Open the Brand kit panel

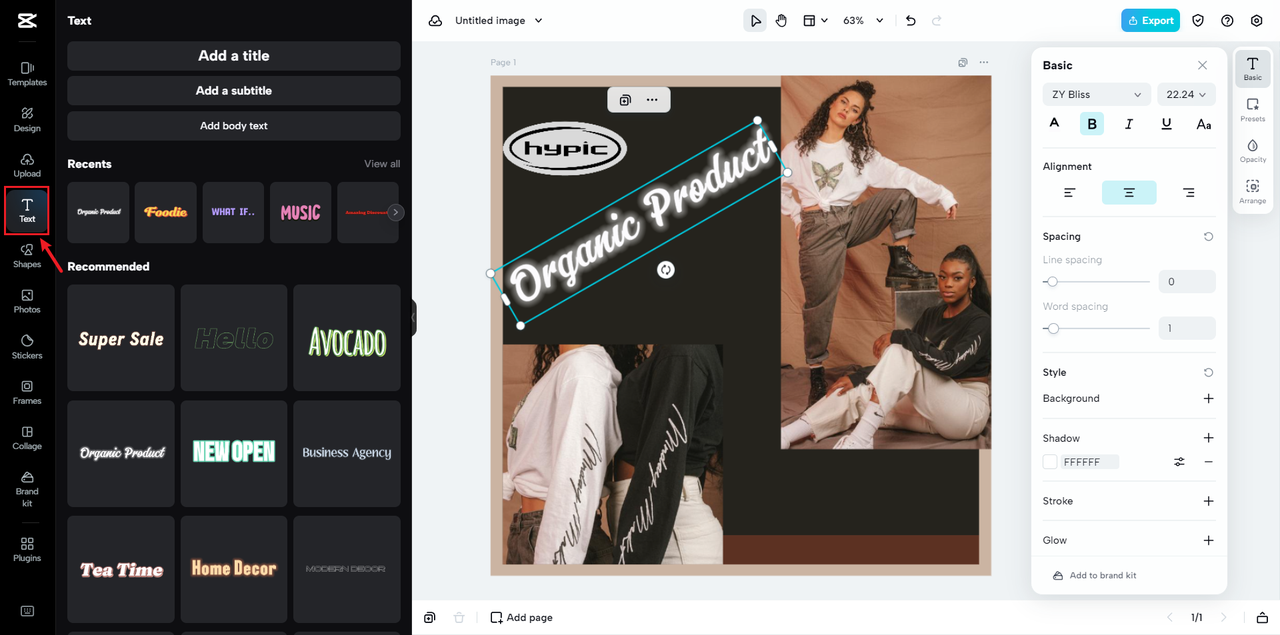pyautogui.click(x=27, y=489)
